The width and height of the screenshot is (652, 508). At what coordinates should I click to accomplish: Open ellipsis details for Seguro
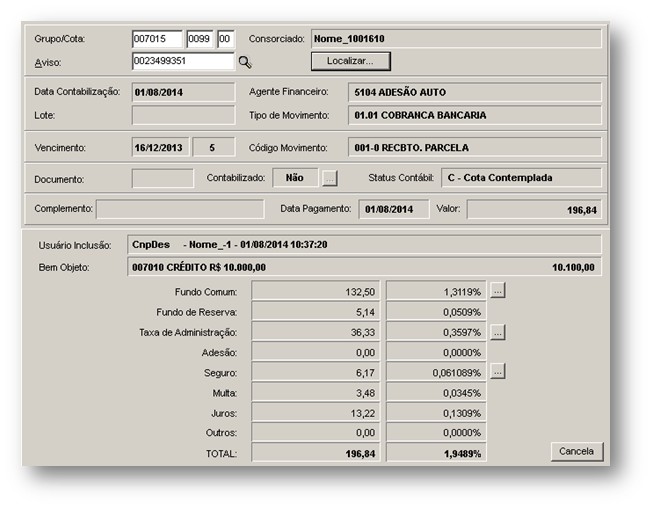click(x=498, y=372)
